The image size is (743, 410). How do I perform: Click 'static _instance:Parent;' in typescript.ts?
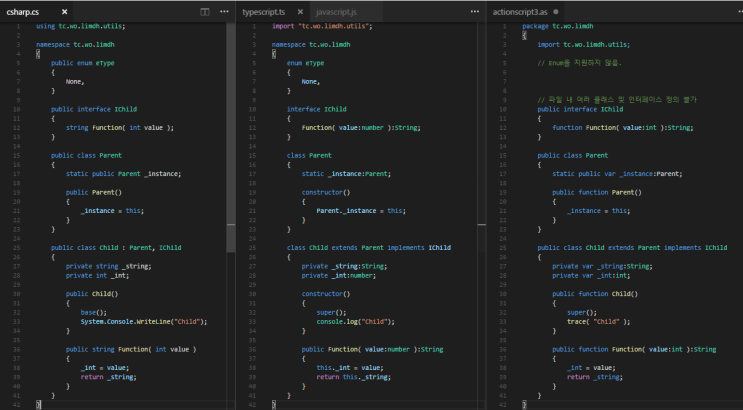[346, 174]
